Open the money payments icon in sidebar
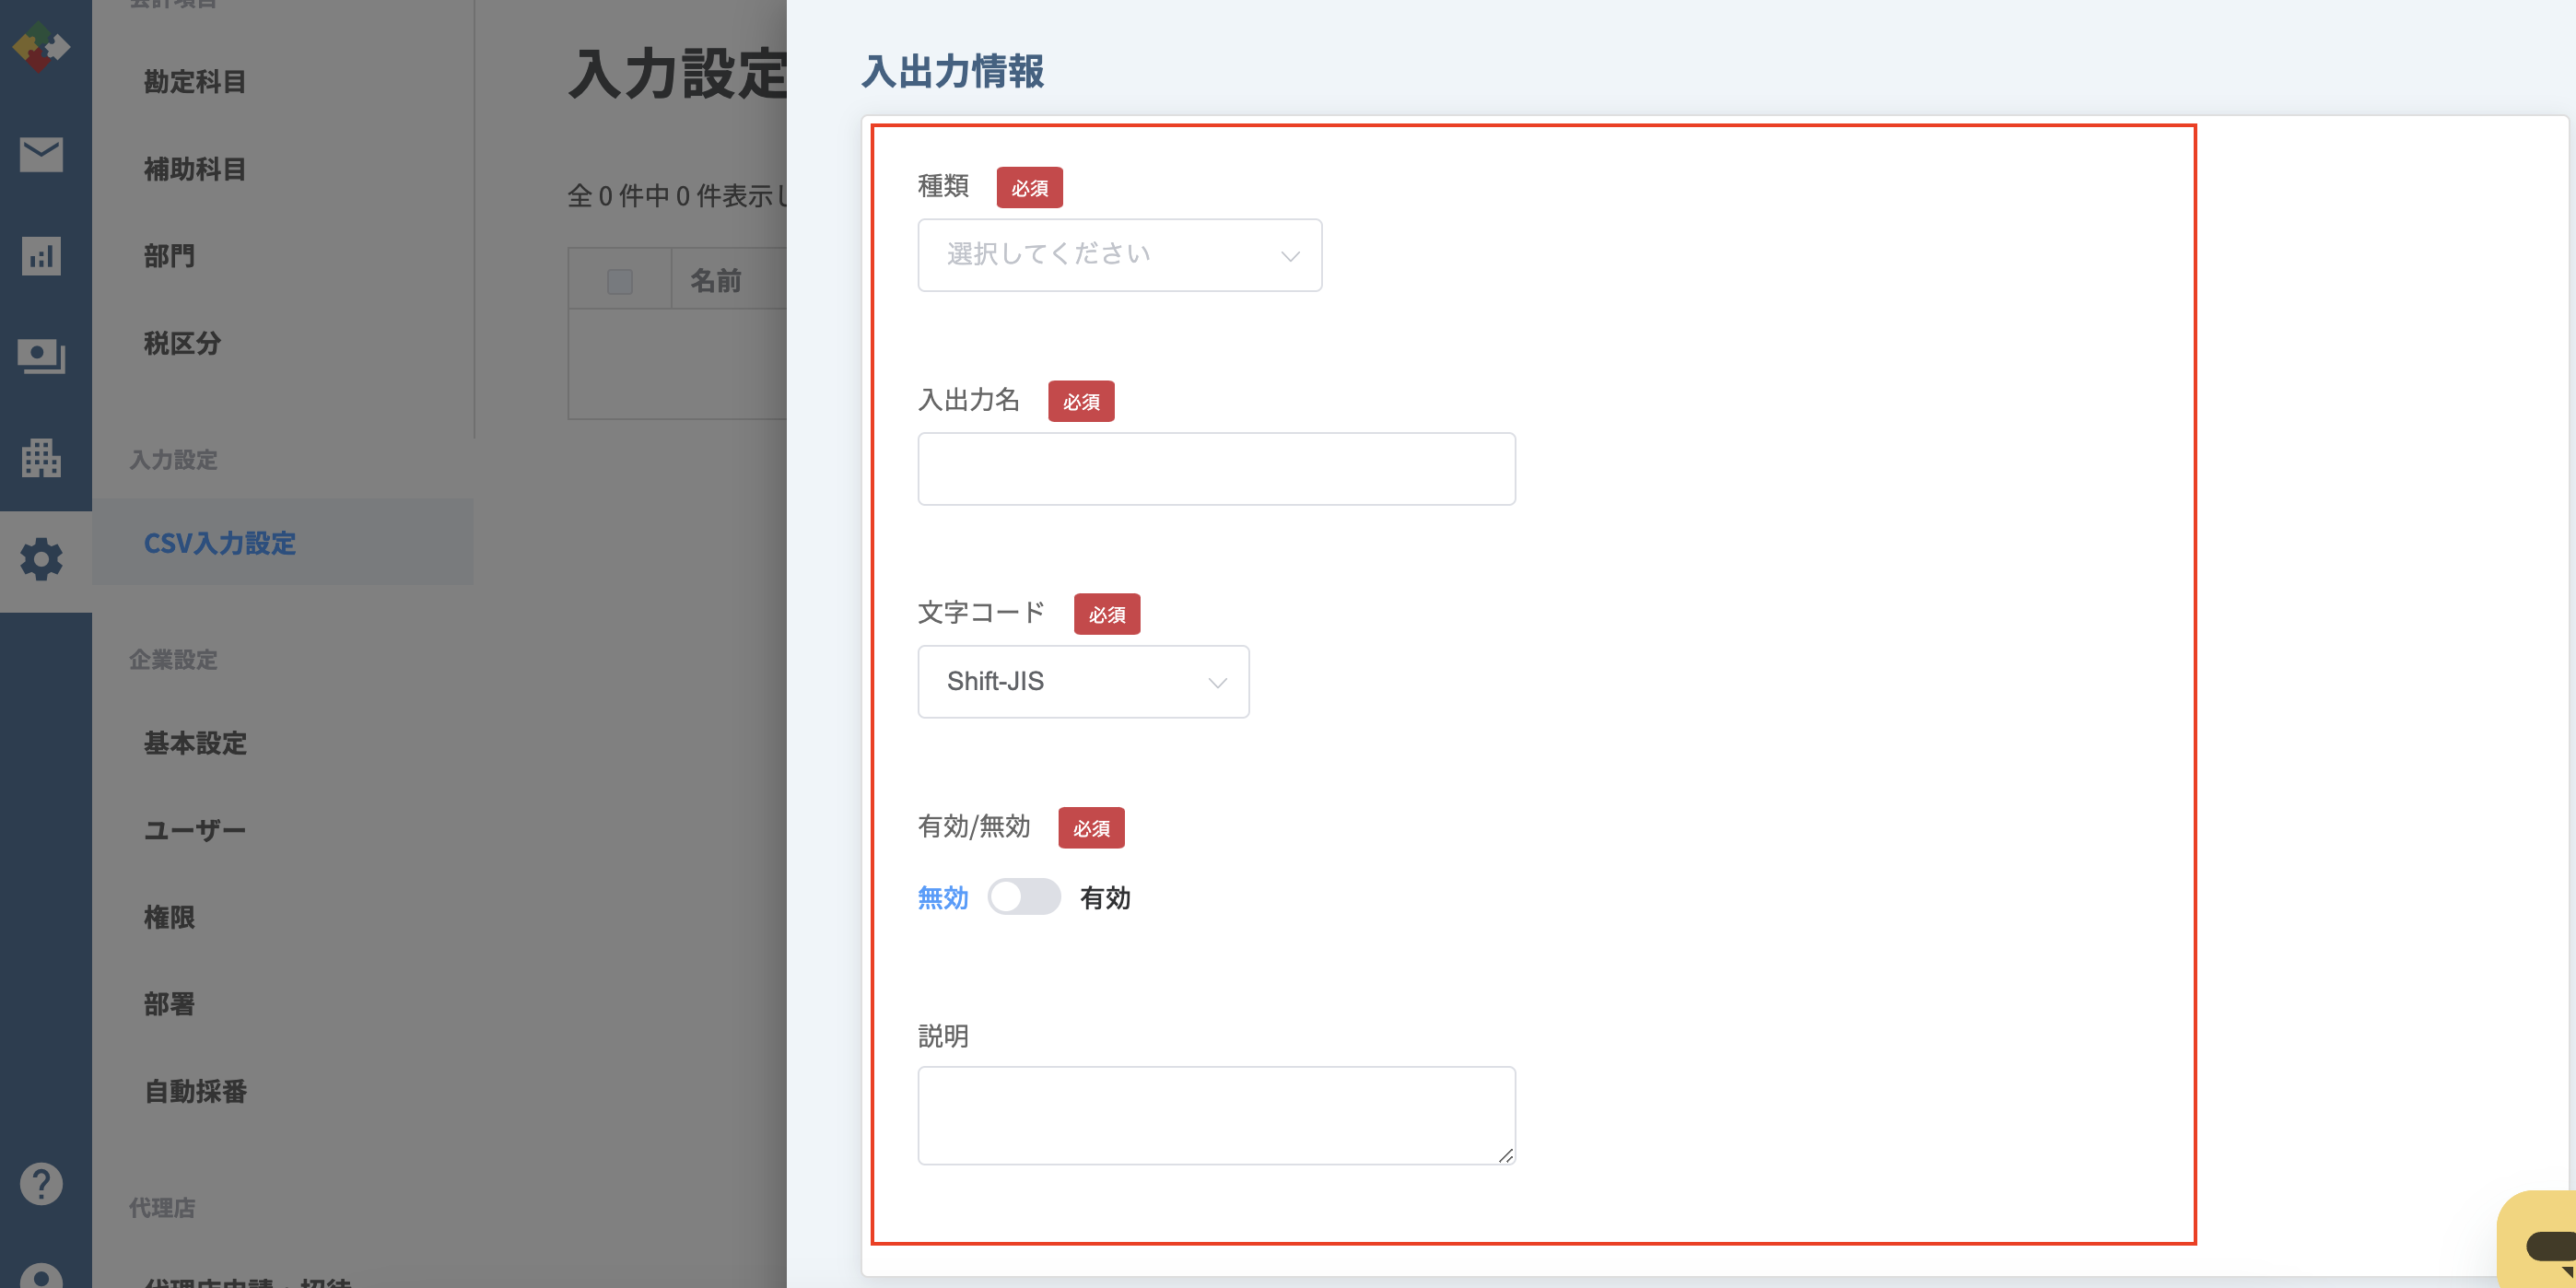This screenshot has height=1288, width=2576. coord(41,356)
